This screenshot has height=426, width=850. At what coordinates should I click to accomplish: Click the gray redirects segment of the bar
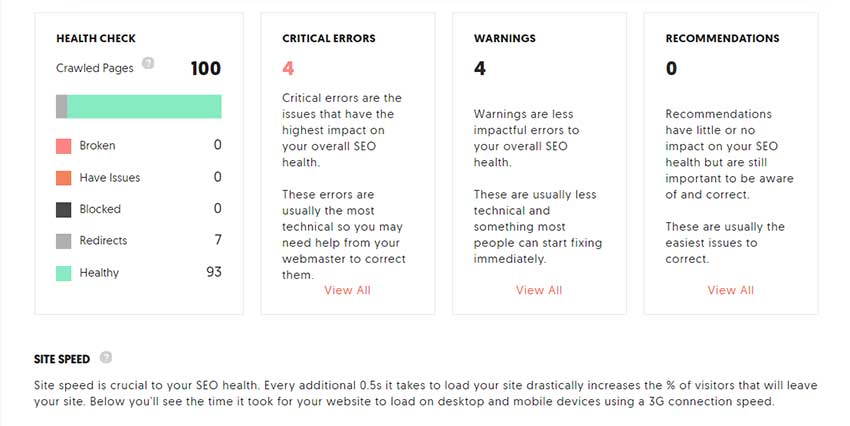61,106
